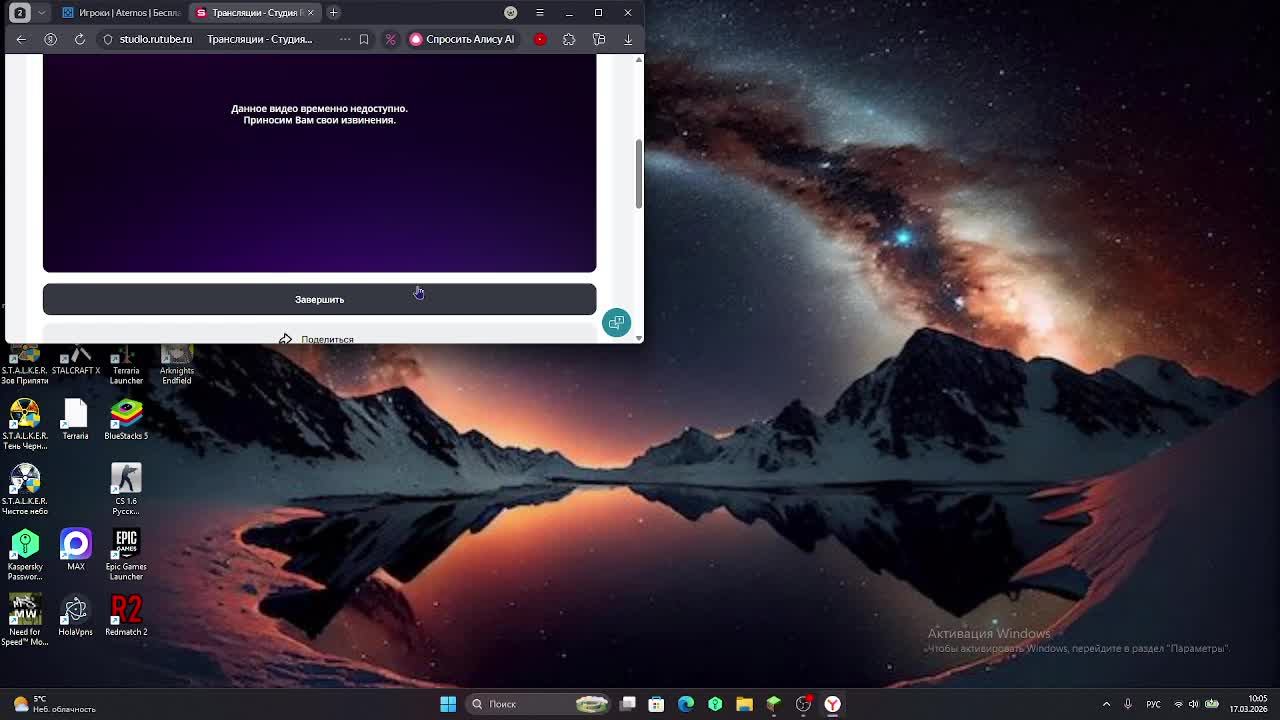This screenshot has height=720, width=1280.
Task: Select the Arknights Endfield desktop shortcut
Action: click(177, 364)
